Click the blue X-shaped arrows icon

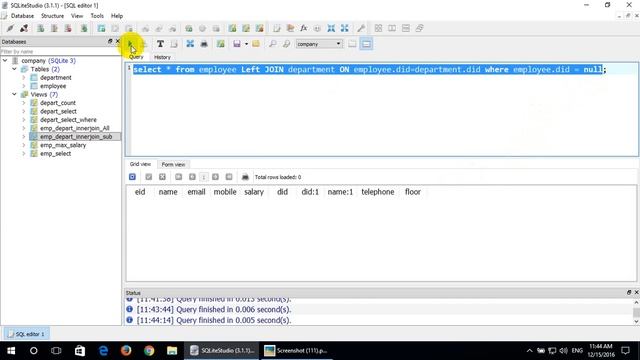pos(190,44)
